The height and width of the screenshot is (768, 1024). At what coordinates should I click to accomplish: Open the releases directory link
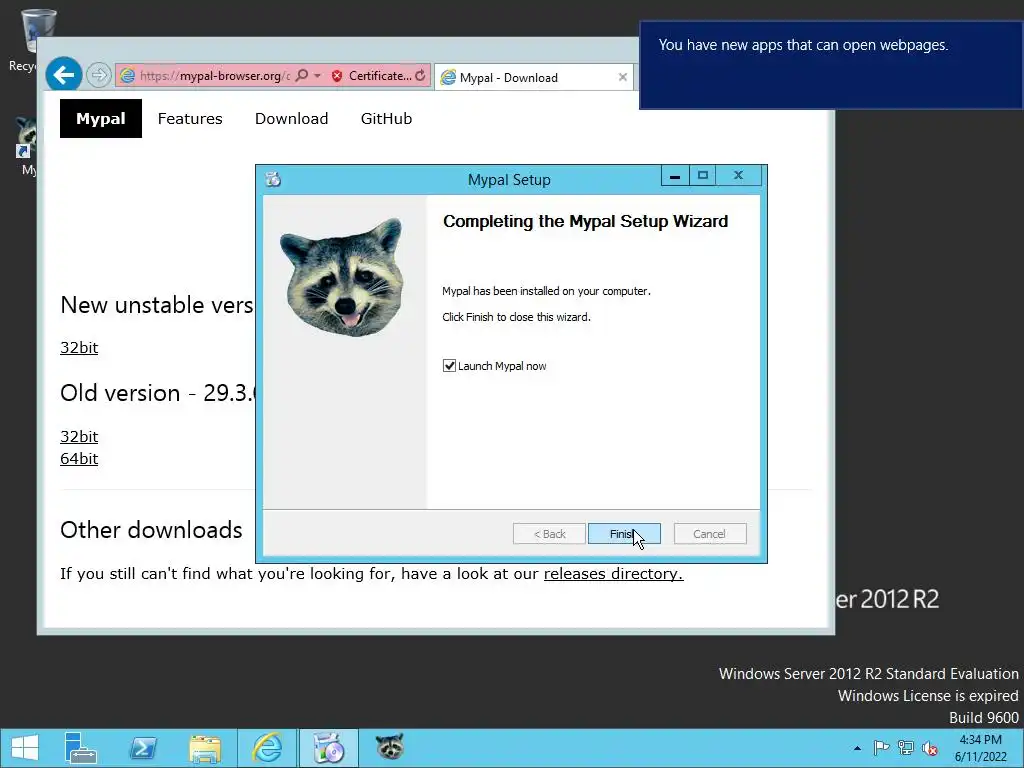(x=613, y=573)
